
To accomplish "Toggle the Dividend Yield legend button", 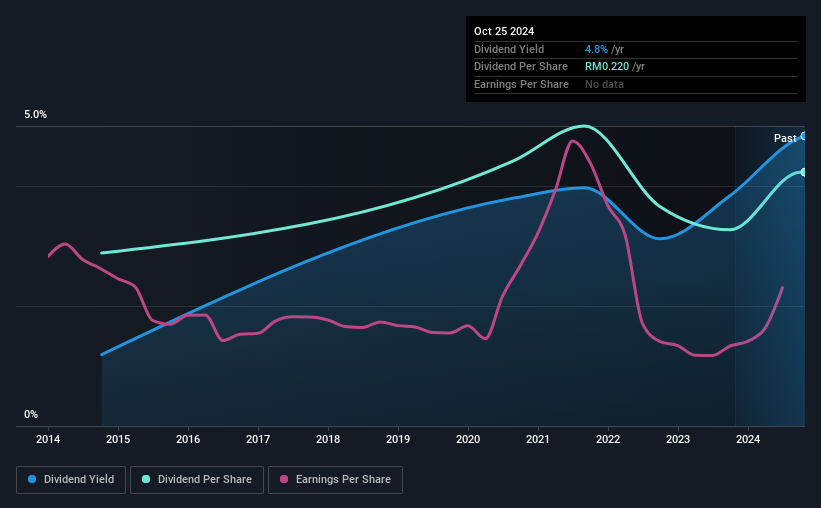I will tap(71, 480).
